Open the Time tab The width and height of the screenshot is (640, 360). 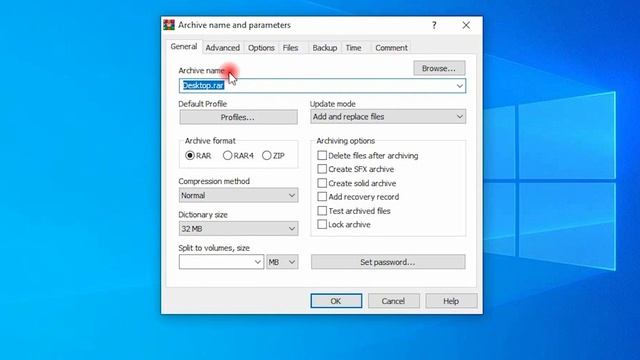[353, 48]
